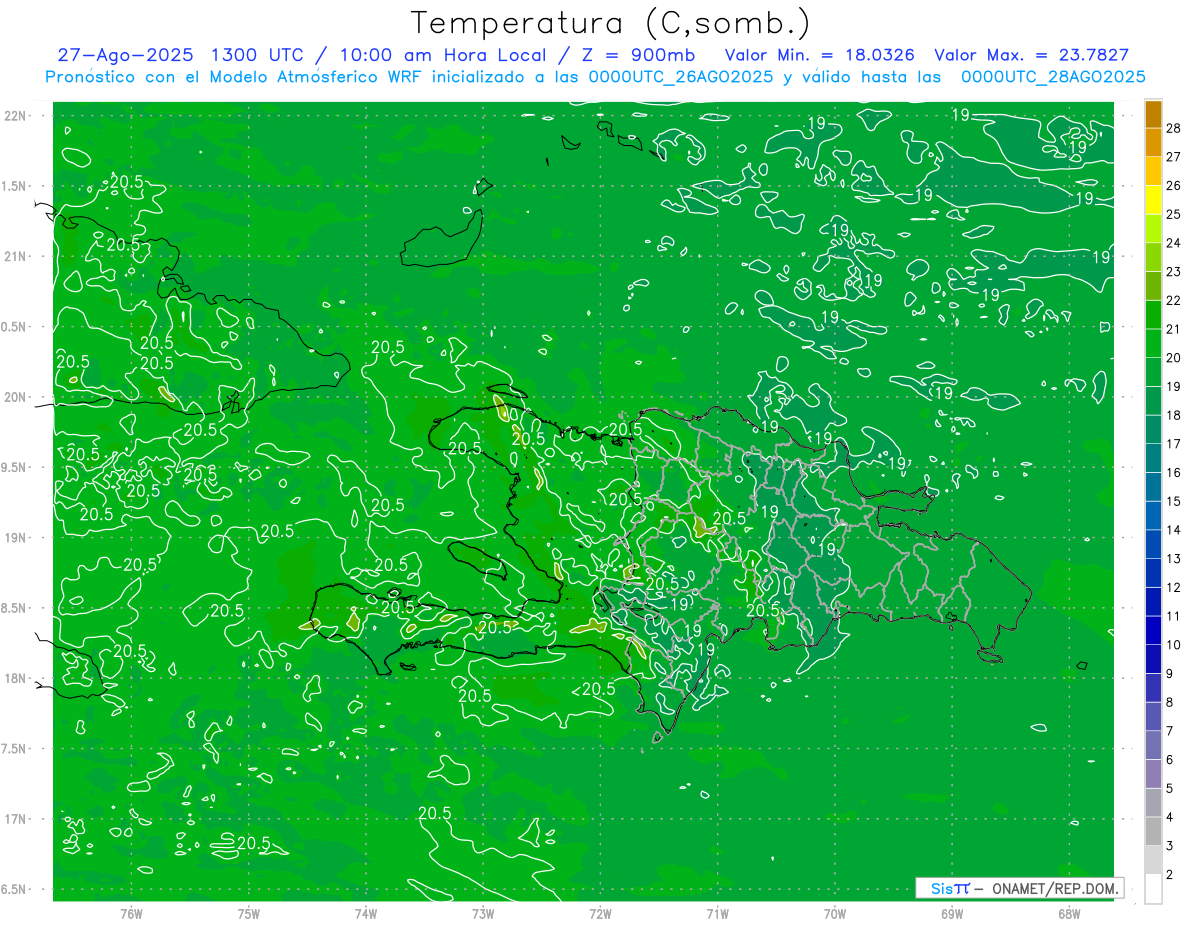1200x927 pixels.
Task: Click the "20N" latitude axis label
Action: [x=16, y=397]
